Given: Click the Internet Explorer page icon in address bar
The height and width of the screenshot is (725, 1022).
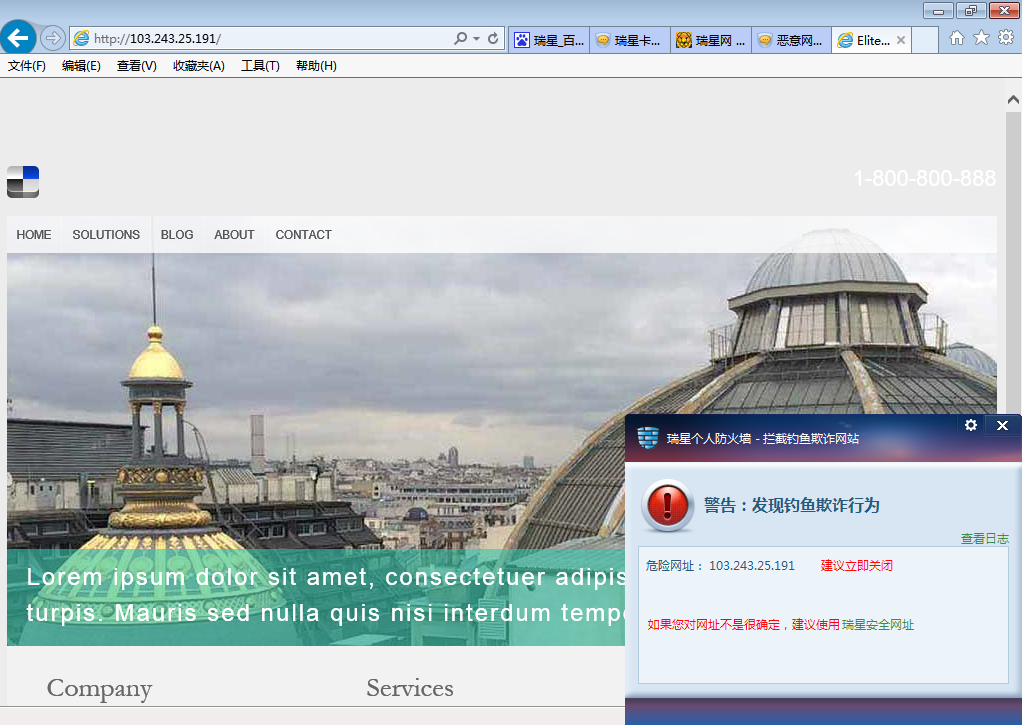Looking at the screenshot, I should [81, 38].
